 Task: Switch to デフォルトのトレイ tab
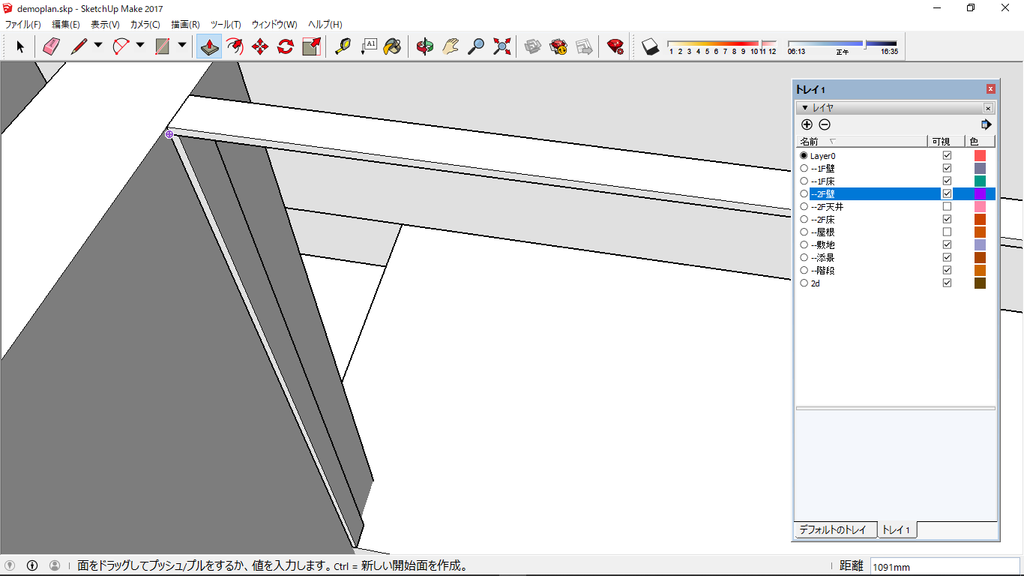(x=833, y=530)
